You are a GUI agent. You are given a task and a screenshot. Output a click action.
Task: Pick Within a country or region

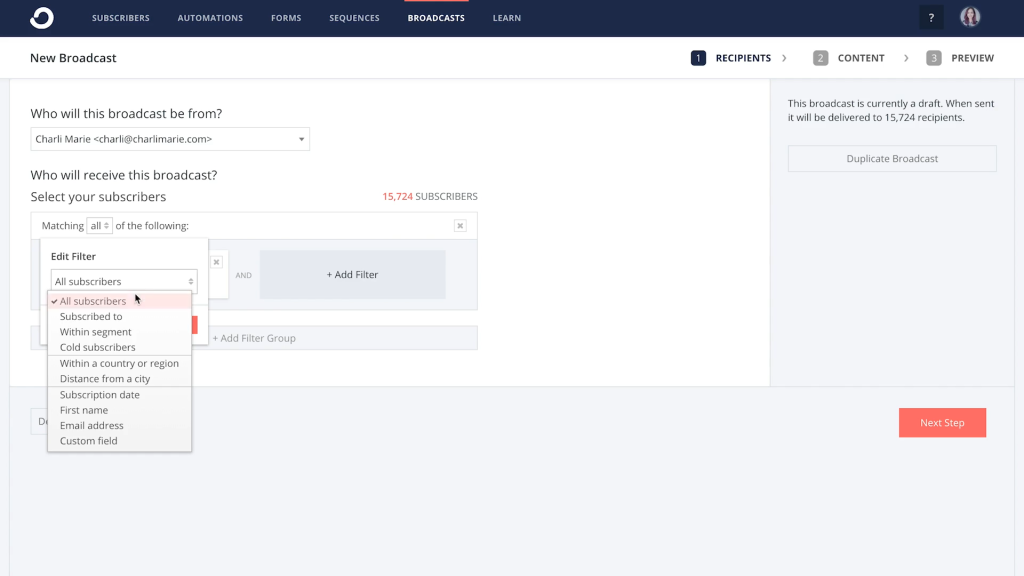[x=119, y=364]
